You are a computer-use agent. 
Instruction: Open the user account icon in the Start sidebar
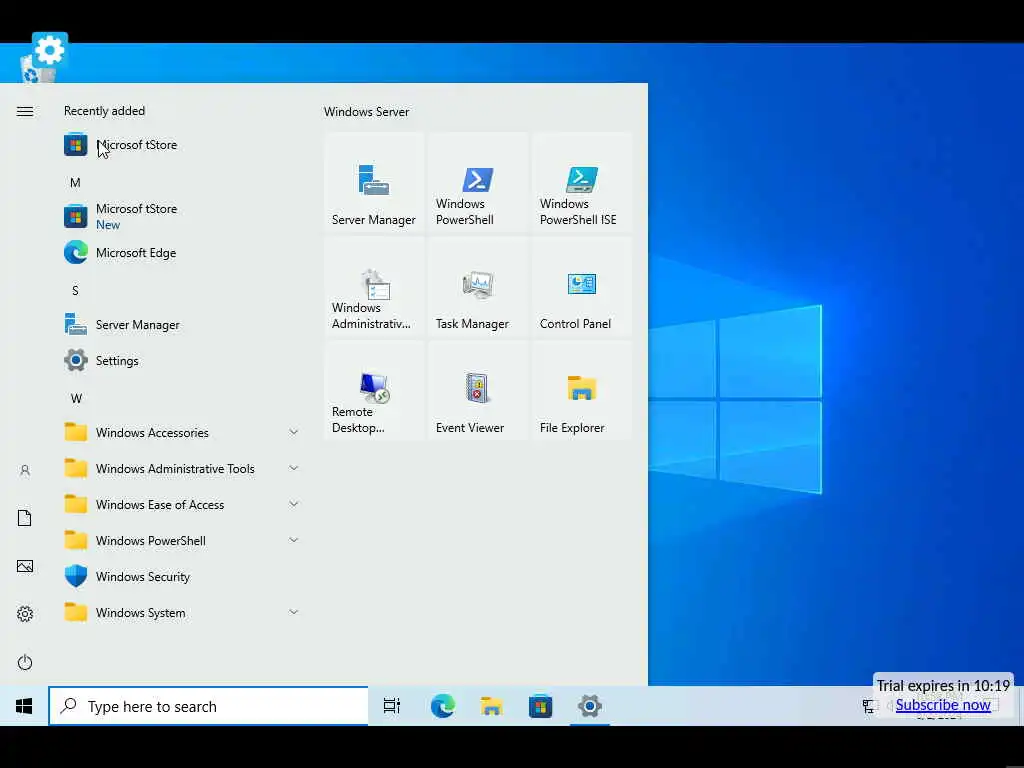pyautogui.click(x=25, y=470)
